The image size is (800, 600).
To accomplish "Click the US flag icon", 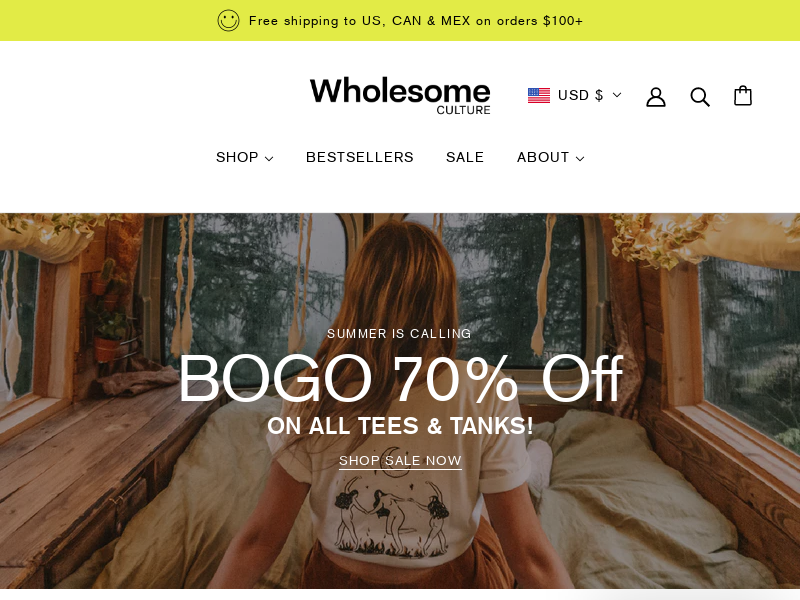I will coord(539,95).
